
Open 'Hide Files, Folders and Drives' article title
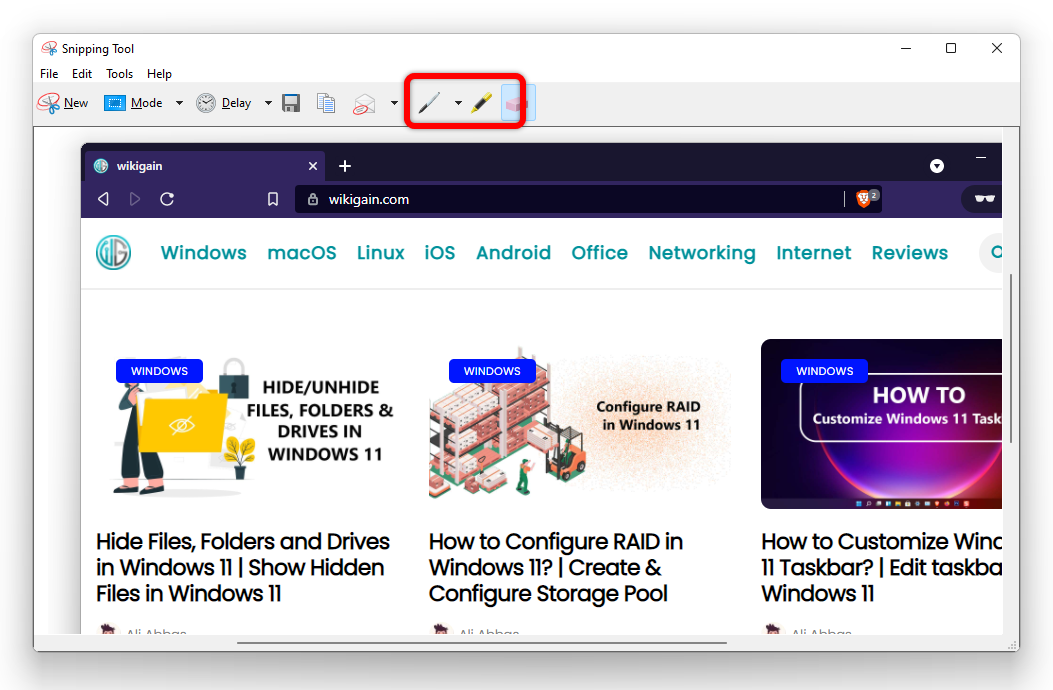[242, 568]
